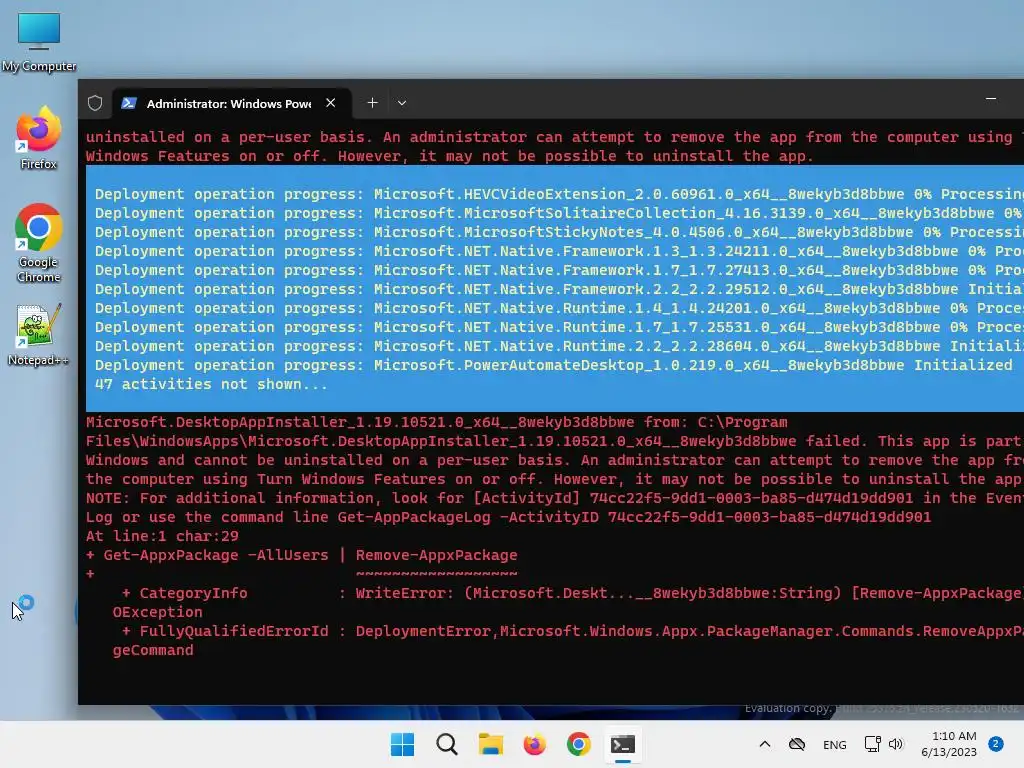1024x768 pixels.
Task: Open File Explorer from the taskbar
Action: coord(490,744)
